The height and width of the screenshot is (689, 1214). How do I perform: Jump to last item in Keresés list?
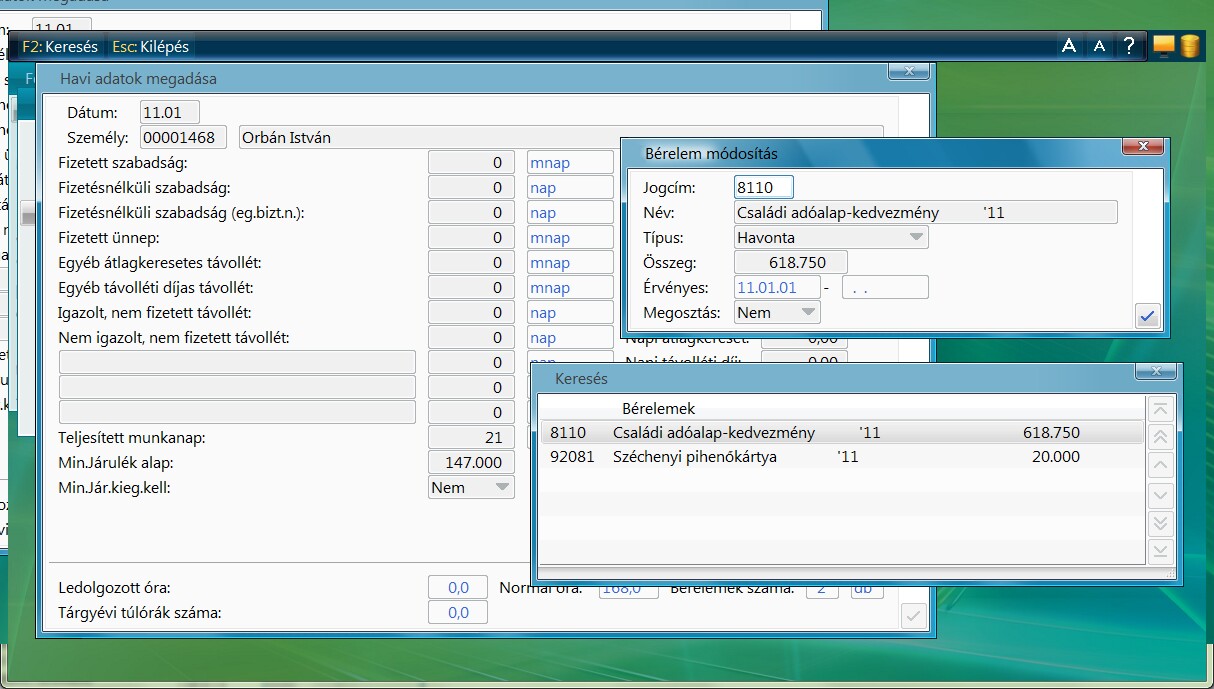1160,551
